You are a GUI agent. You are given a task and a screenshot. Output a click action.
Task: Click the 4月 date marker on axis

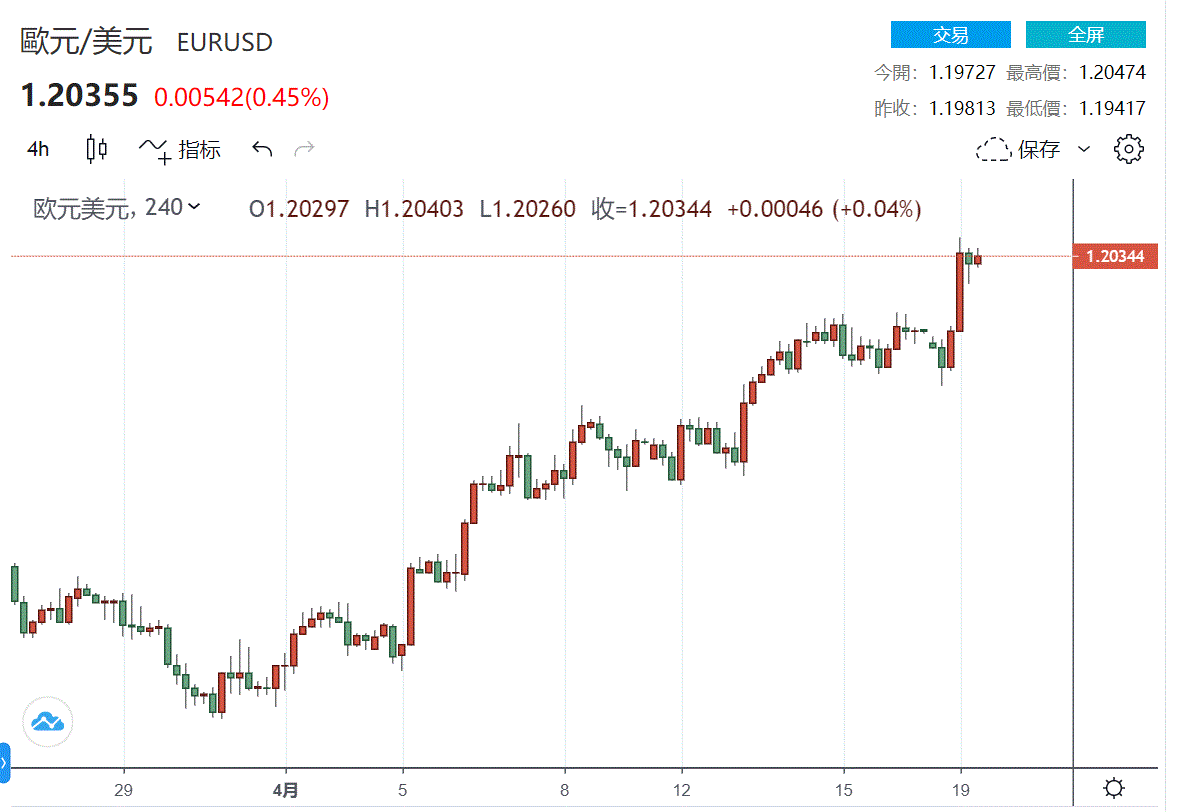click(x=285, y=790)
